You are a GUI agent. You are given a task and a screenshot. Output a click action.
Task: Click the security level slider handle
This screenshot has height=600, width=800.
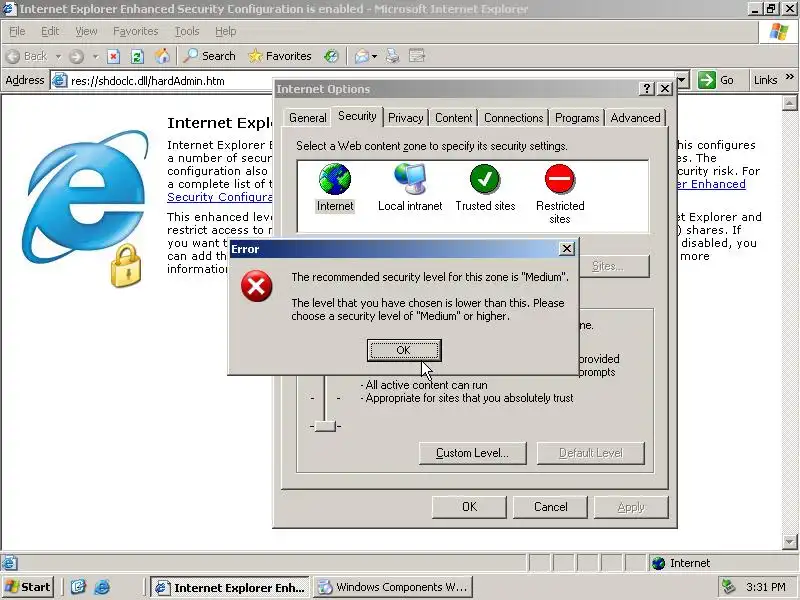click(x=325, y=426)
